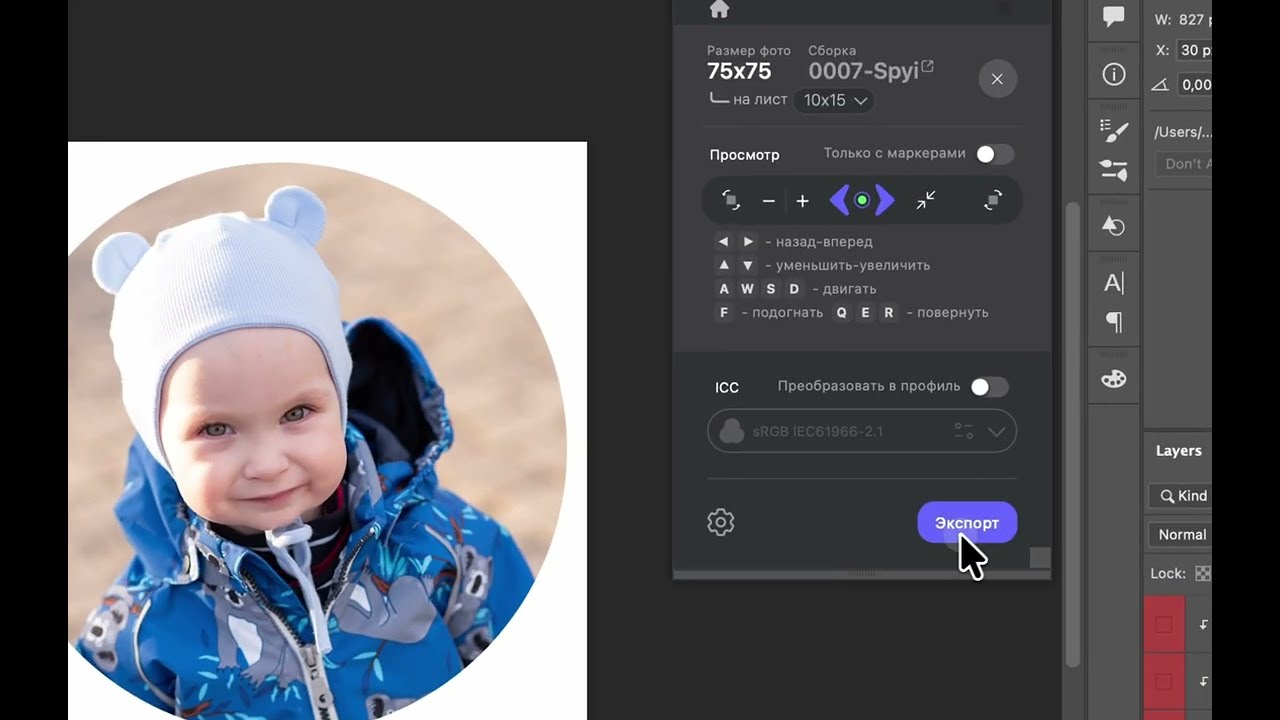
Task: Go to the plugin home icon
Action: (x=719, y=10)
